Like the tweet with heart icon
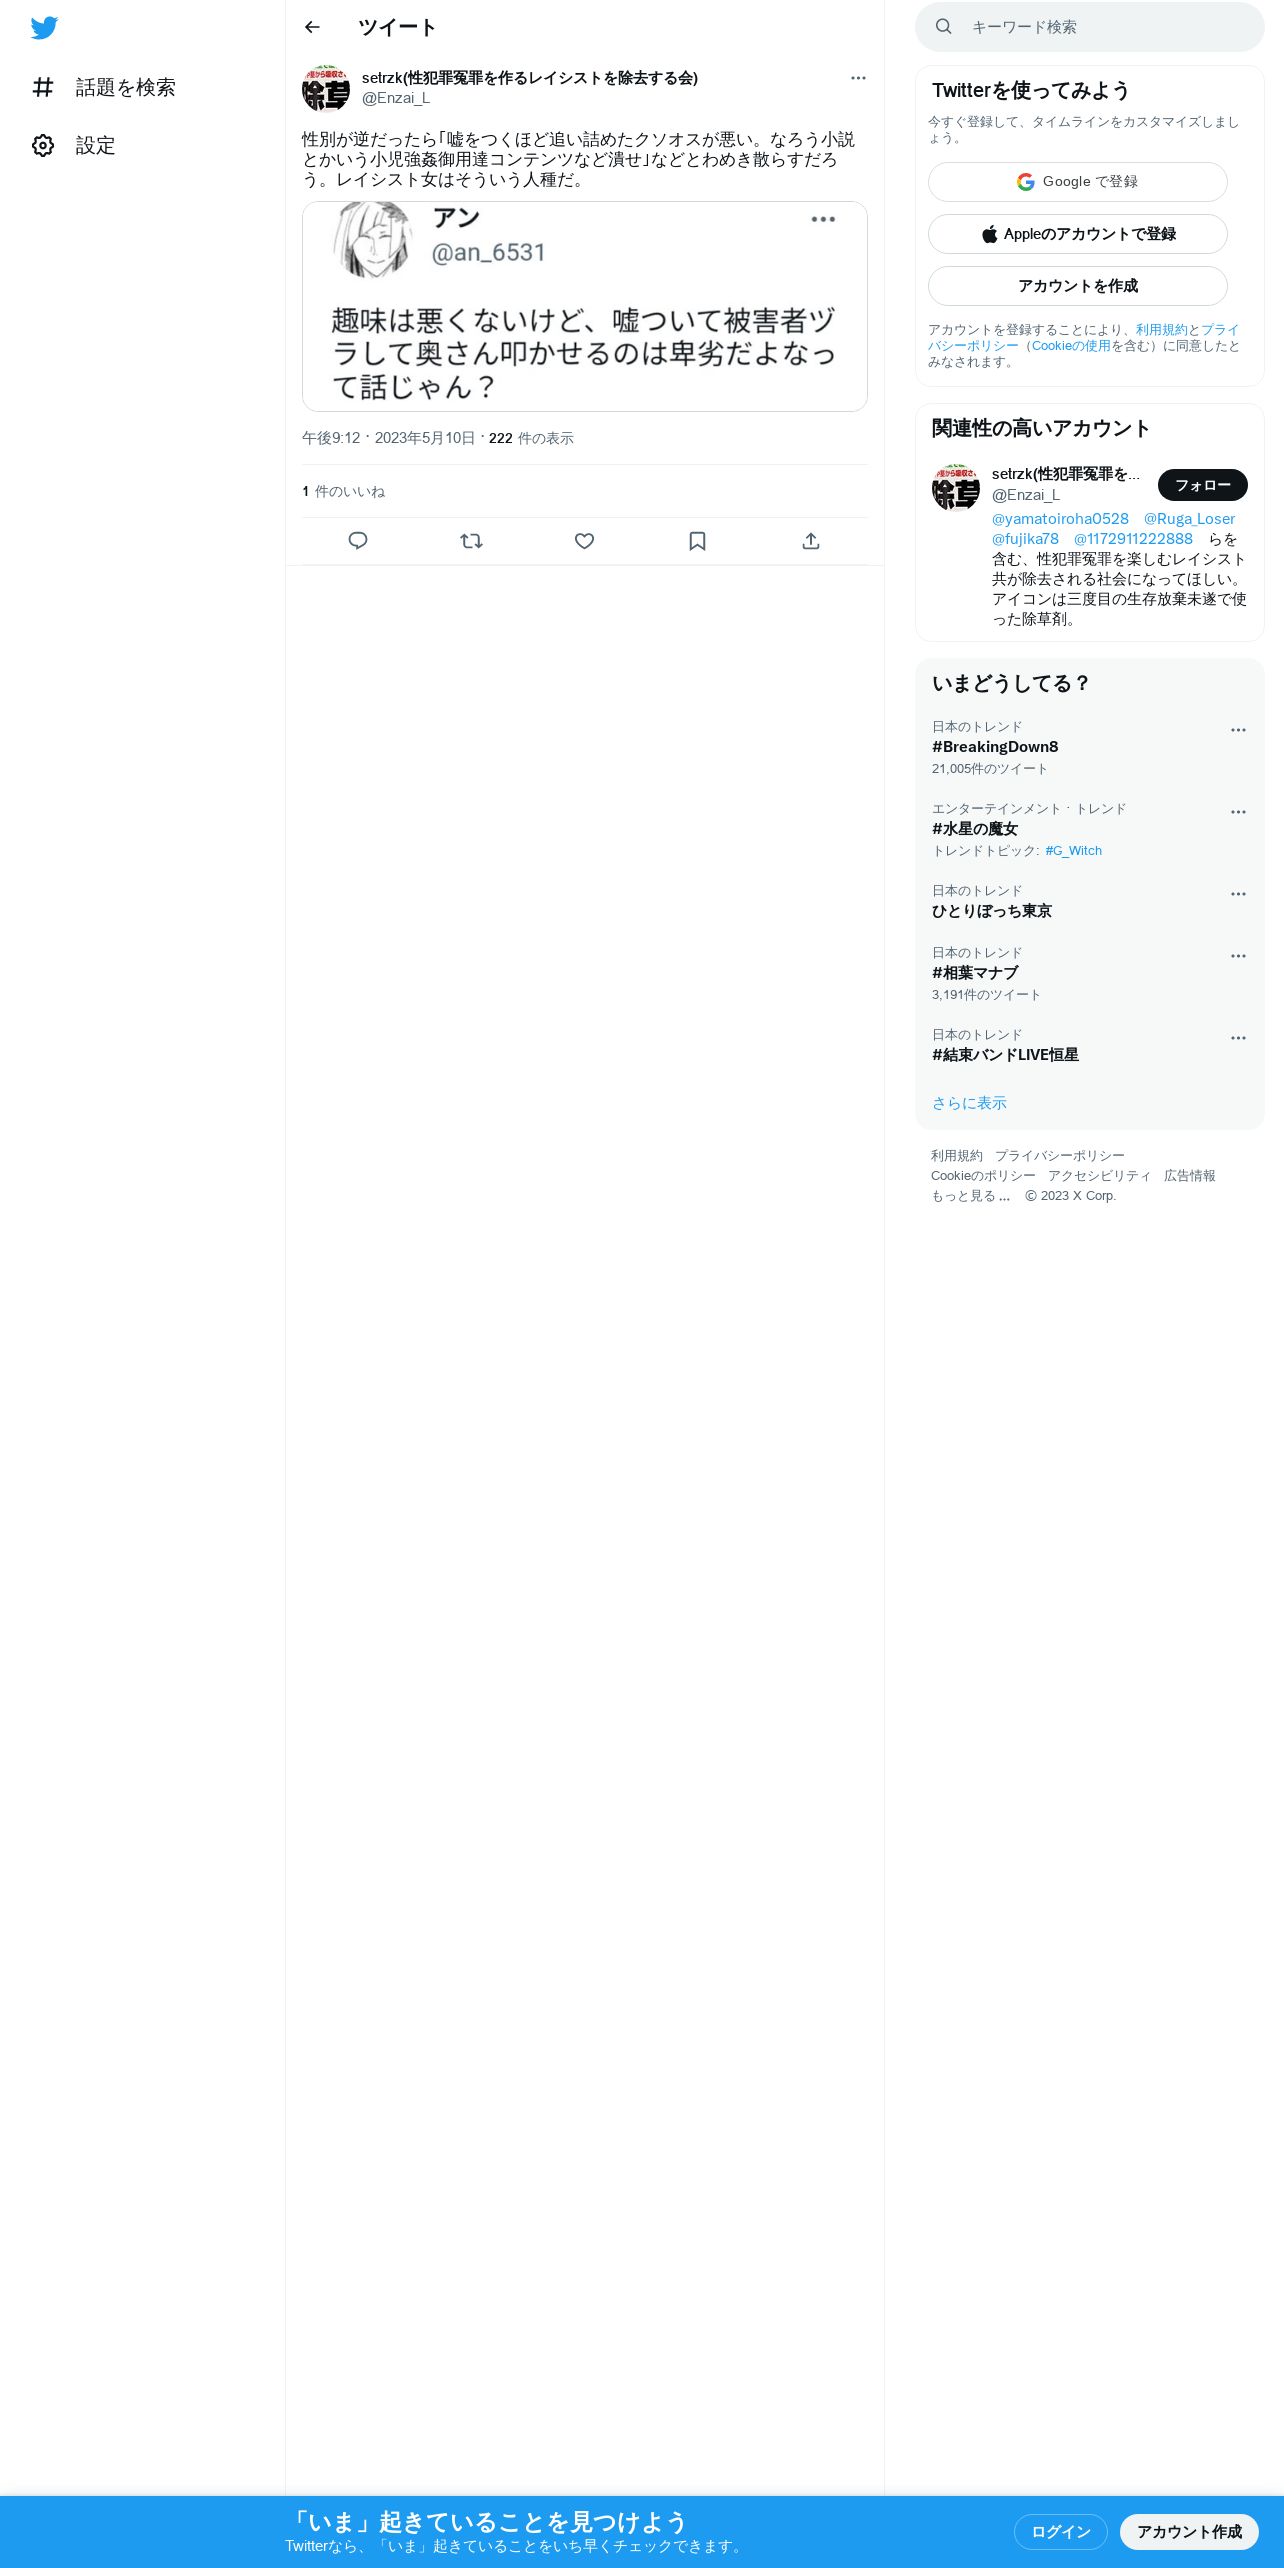Image resolution: width=1284 pixels, height=2568 pixels. pyautogui.click(x=584, y=541)
